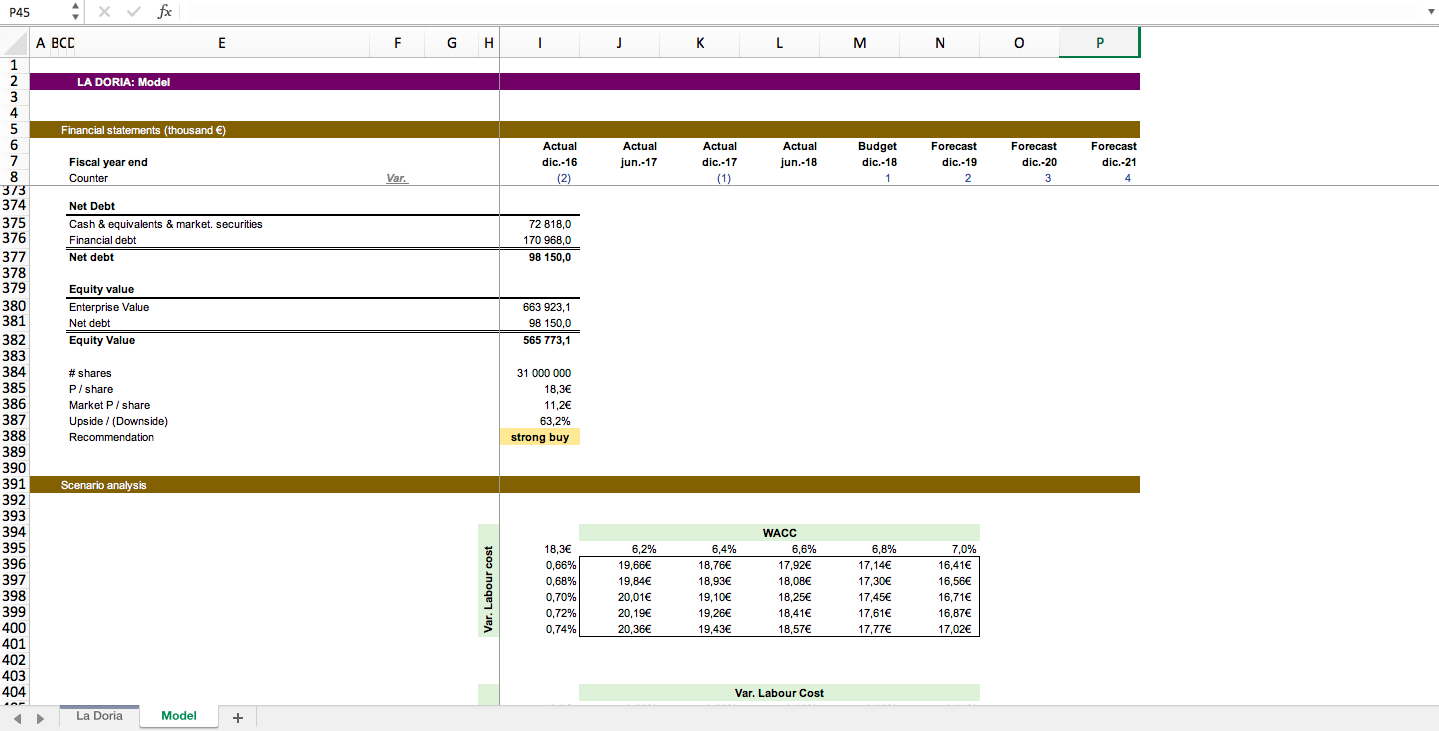The image size is (1439, 731).
Task: Select all cells via corner triangle
Action: (15, 43)
